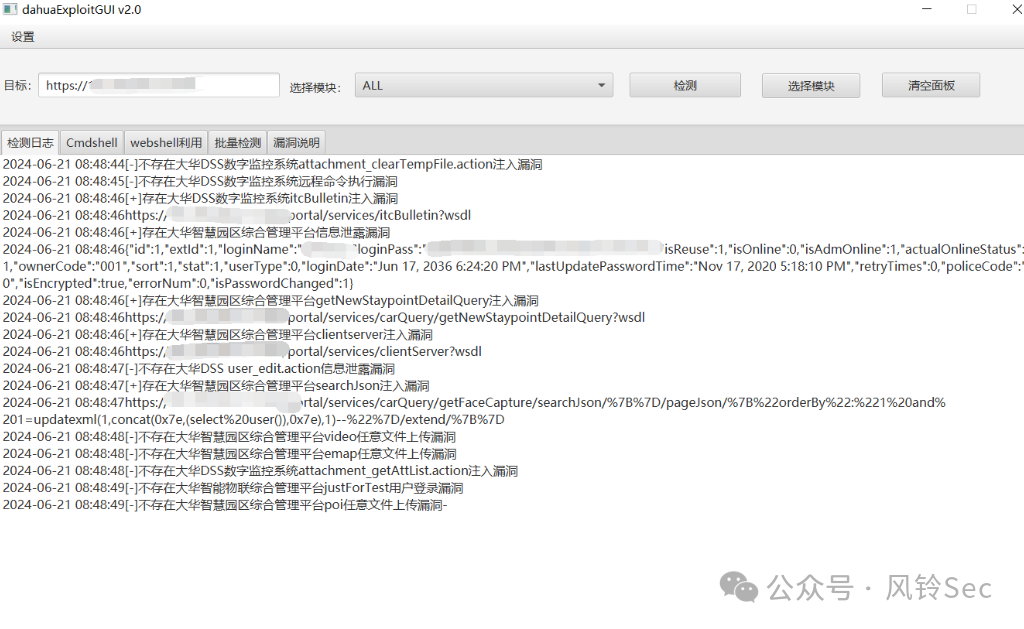Image resolution: width=1024 pixels, height=629 pixels.
Task: Click the isEncrypted JSON output line
Action: [x=178, y=283]
